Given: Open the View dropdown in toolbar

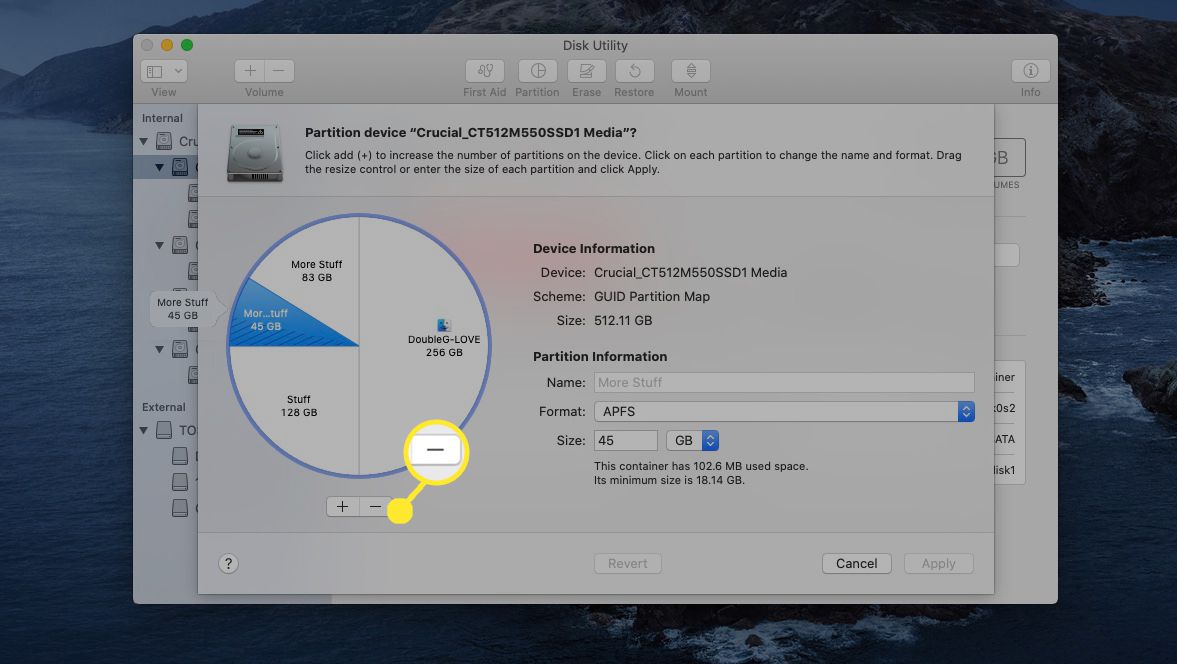Looking at the screenshot, I should 164,72.
